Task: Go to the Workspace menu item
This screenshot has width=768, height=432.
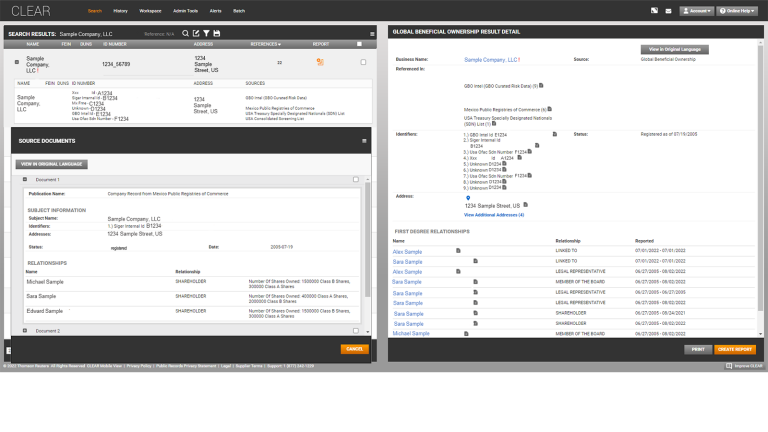Action: (x=150, y=10)
